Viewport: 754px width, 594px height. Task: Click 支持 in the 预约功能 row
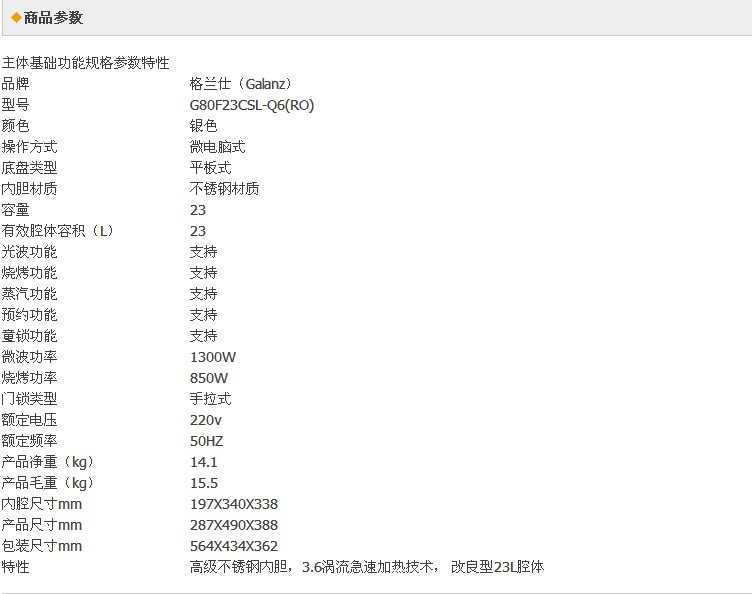[x=203, y=315]
